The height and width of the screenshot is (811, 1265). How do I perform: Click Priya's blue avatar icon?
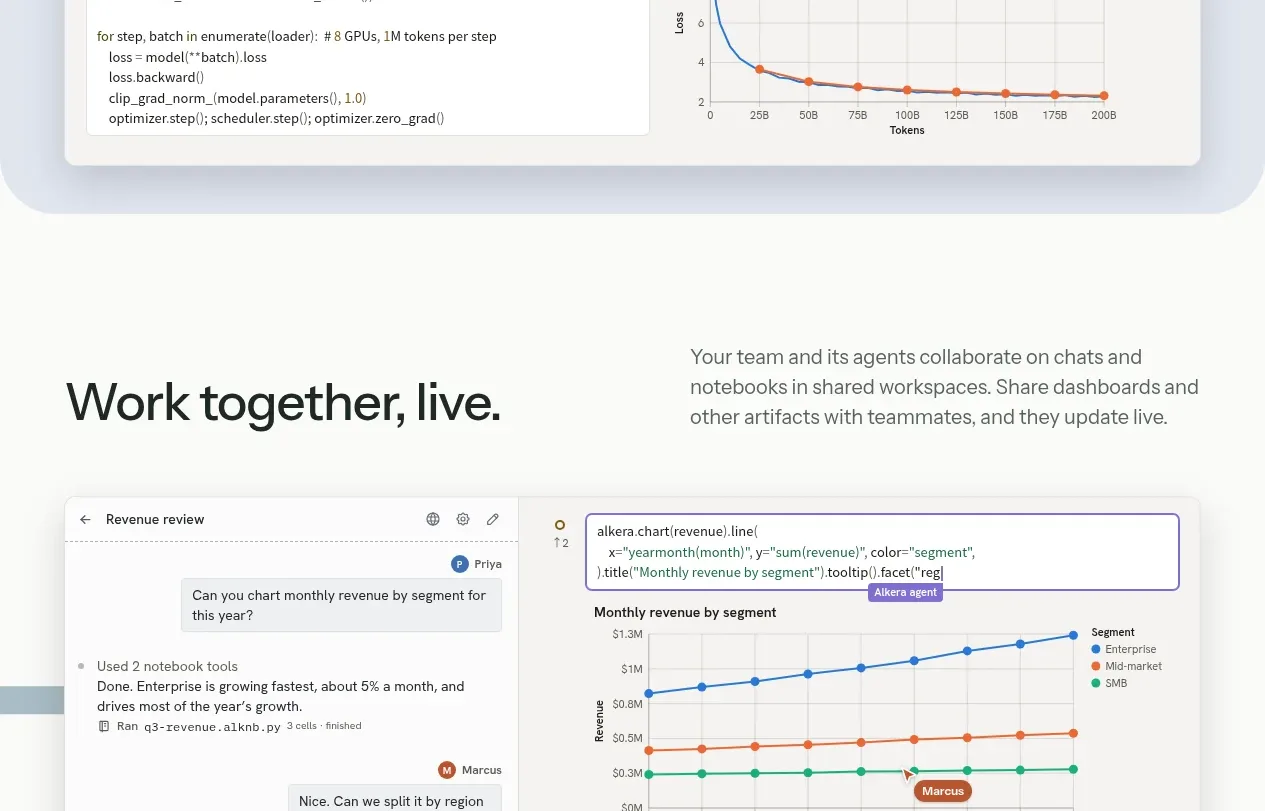(460, 564)
